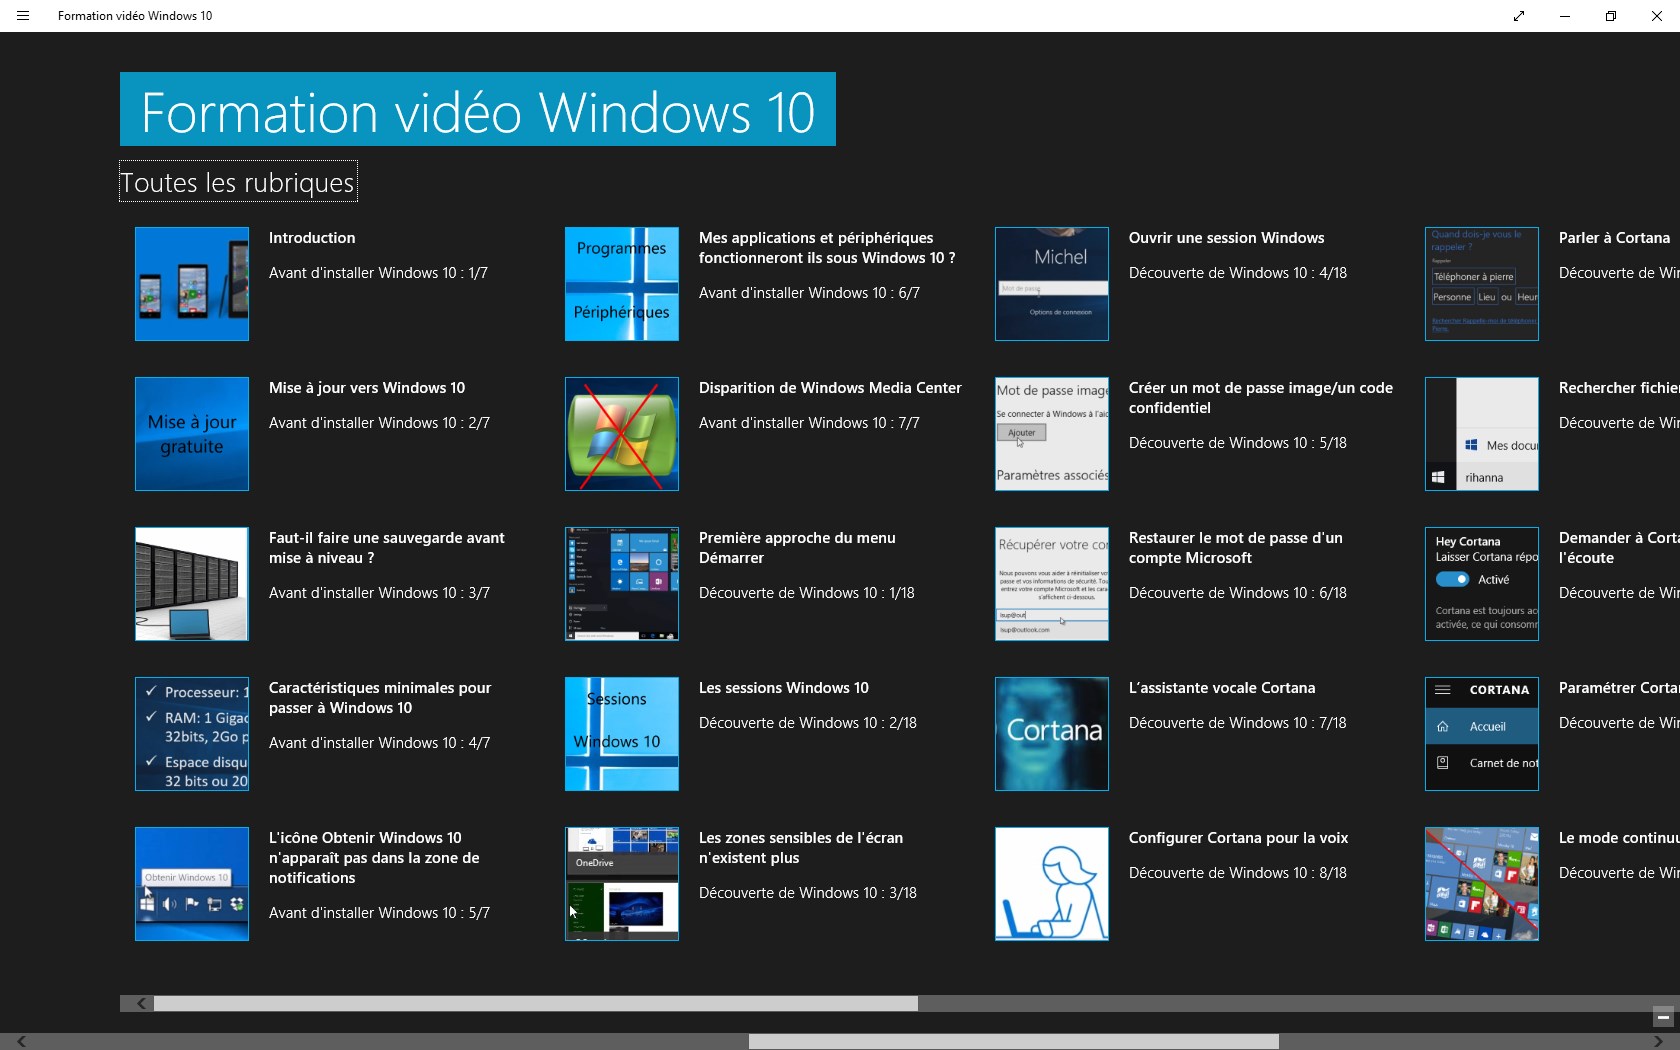
Task: Open the person-with-laptop Cortana voice thumbnail
Action: (1052, 884)
